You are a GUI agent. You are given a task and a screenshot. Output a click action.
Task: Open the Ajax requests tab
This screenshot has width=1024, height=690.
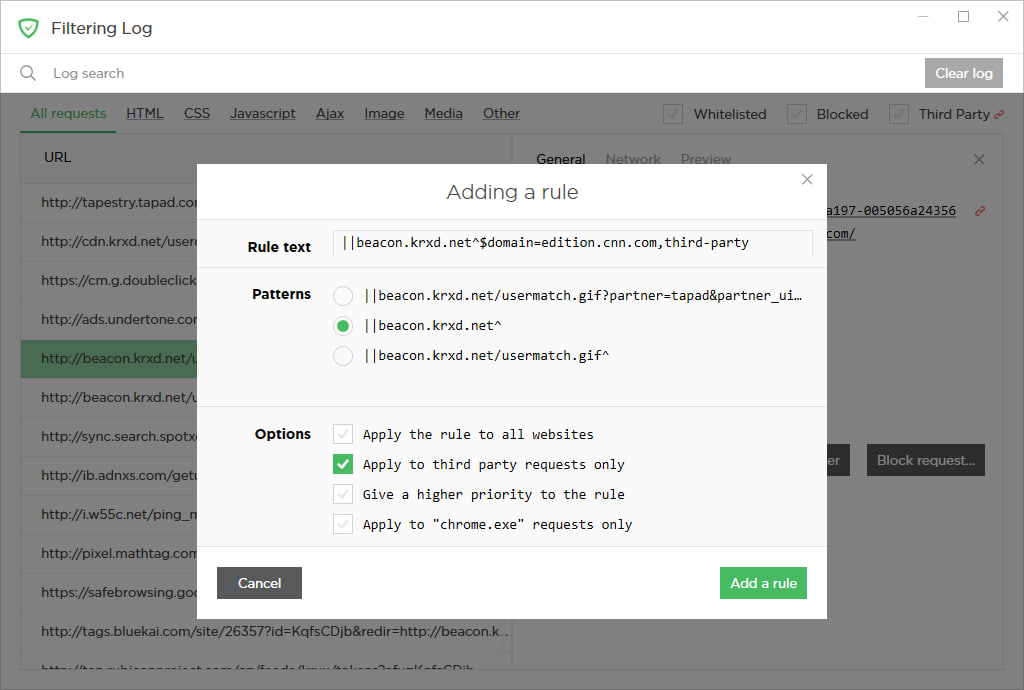330,114
